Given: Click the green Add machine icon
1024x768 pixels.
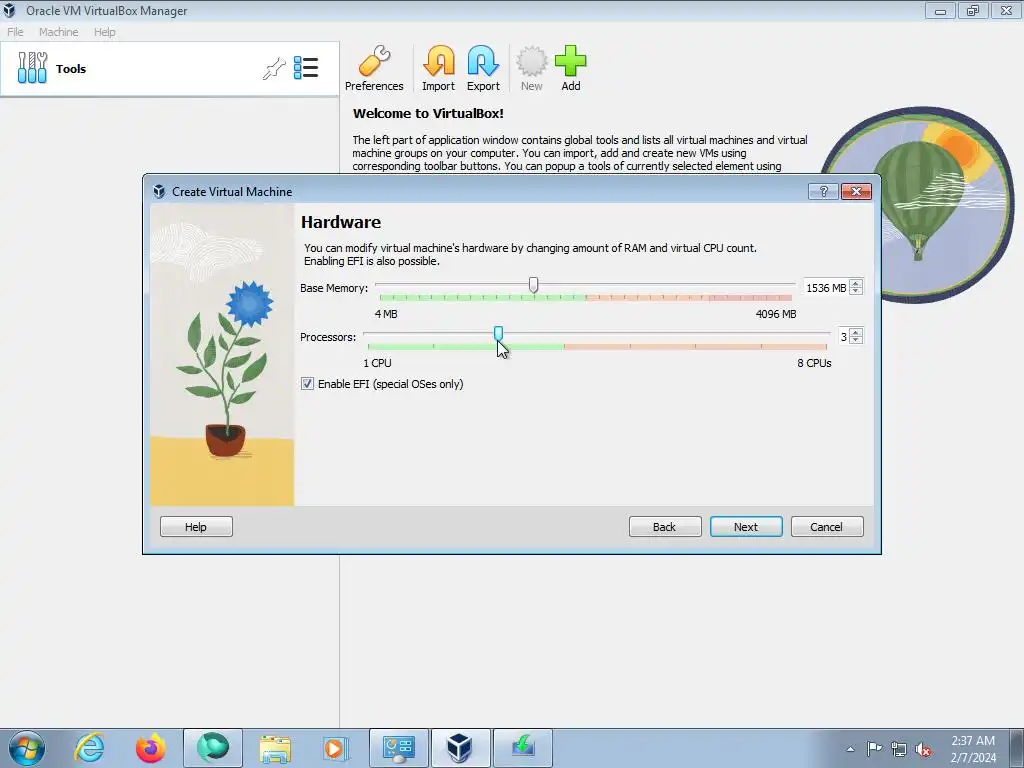Looking at the screenshot, I should 571,69.
